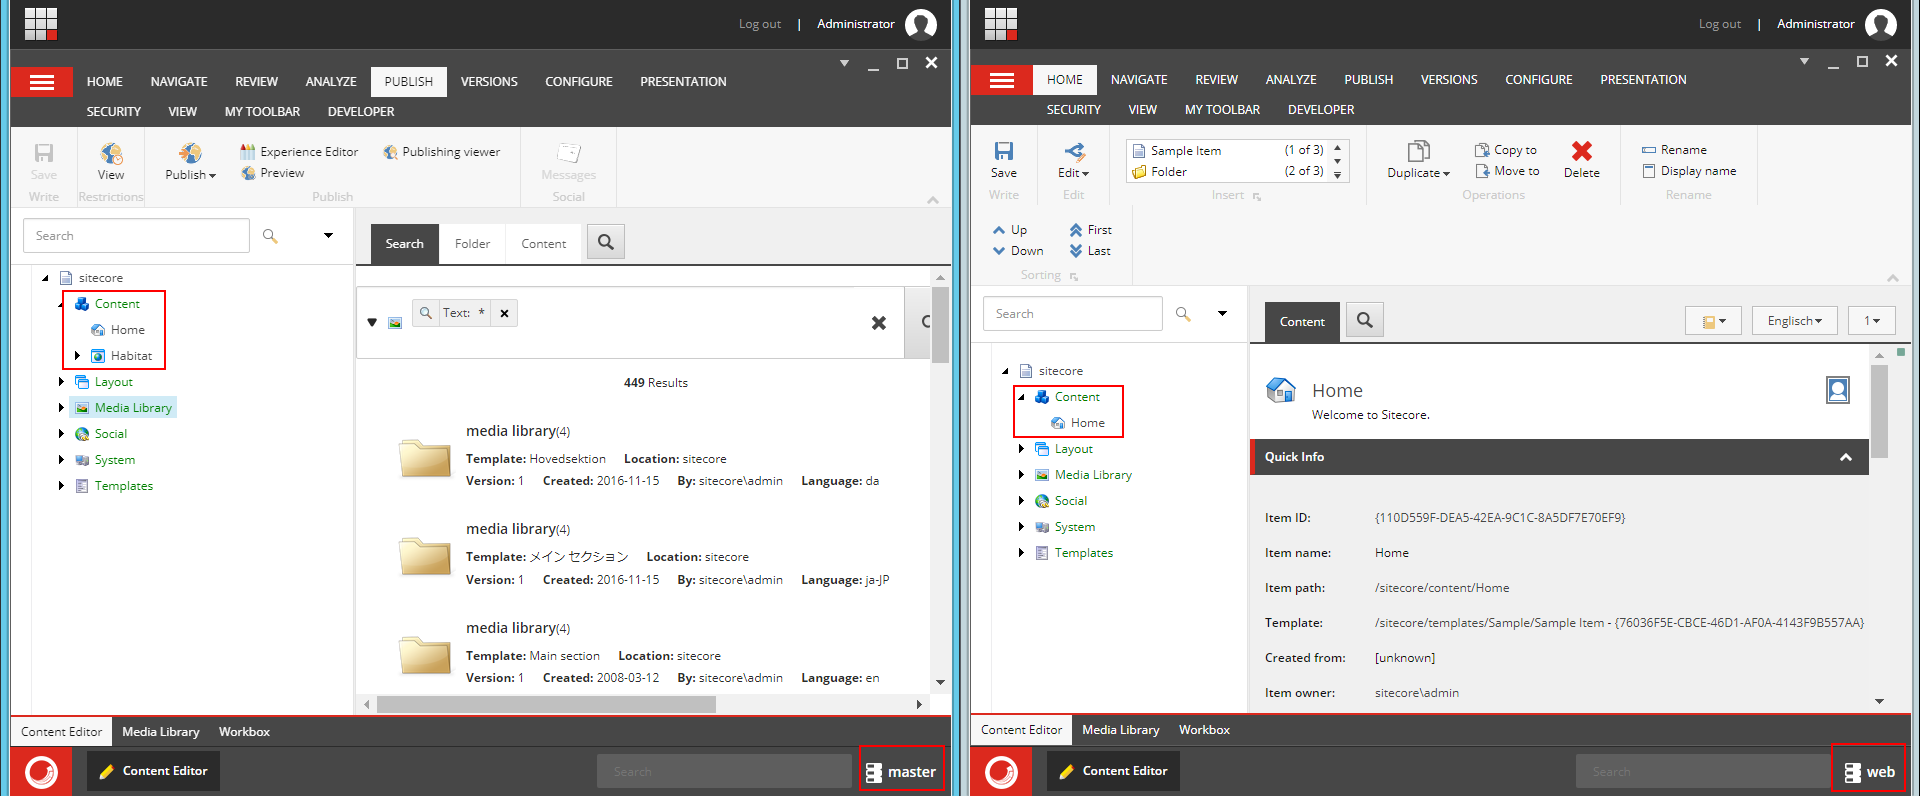This screenshot has height=796, width=1920.
Task: Launch Experience Editor from the Publish ribbon
Action: point(299,152)
